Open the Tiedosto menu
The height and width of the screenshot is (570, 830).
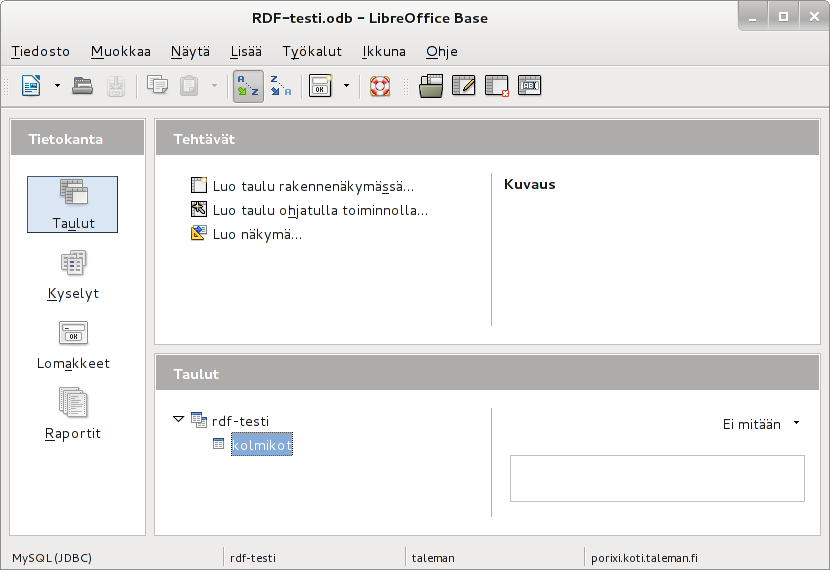point(41,51)
